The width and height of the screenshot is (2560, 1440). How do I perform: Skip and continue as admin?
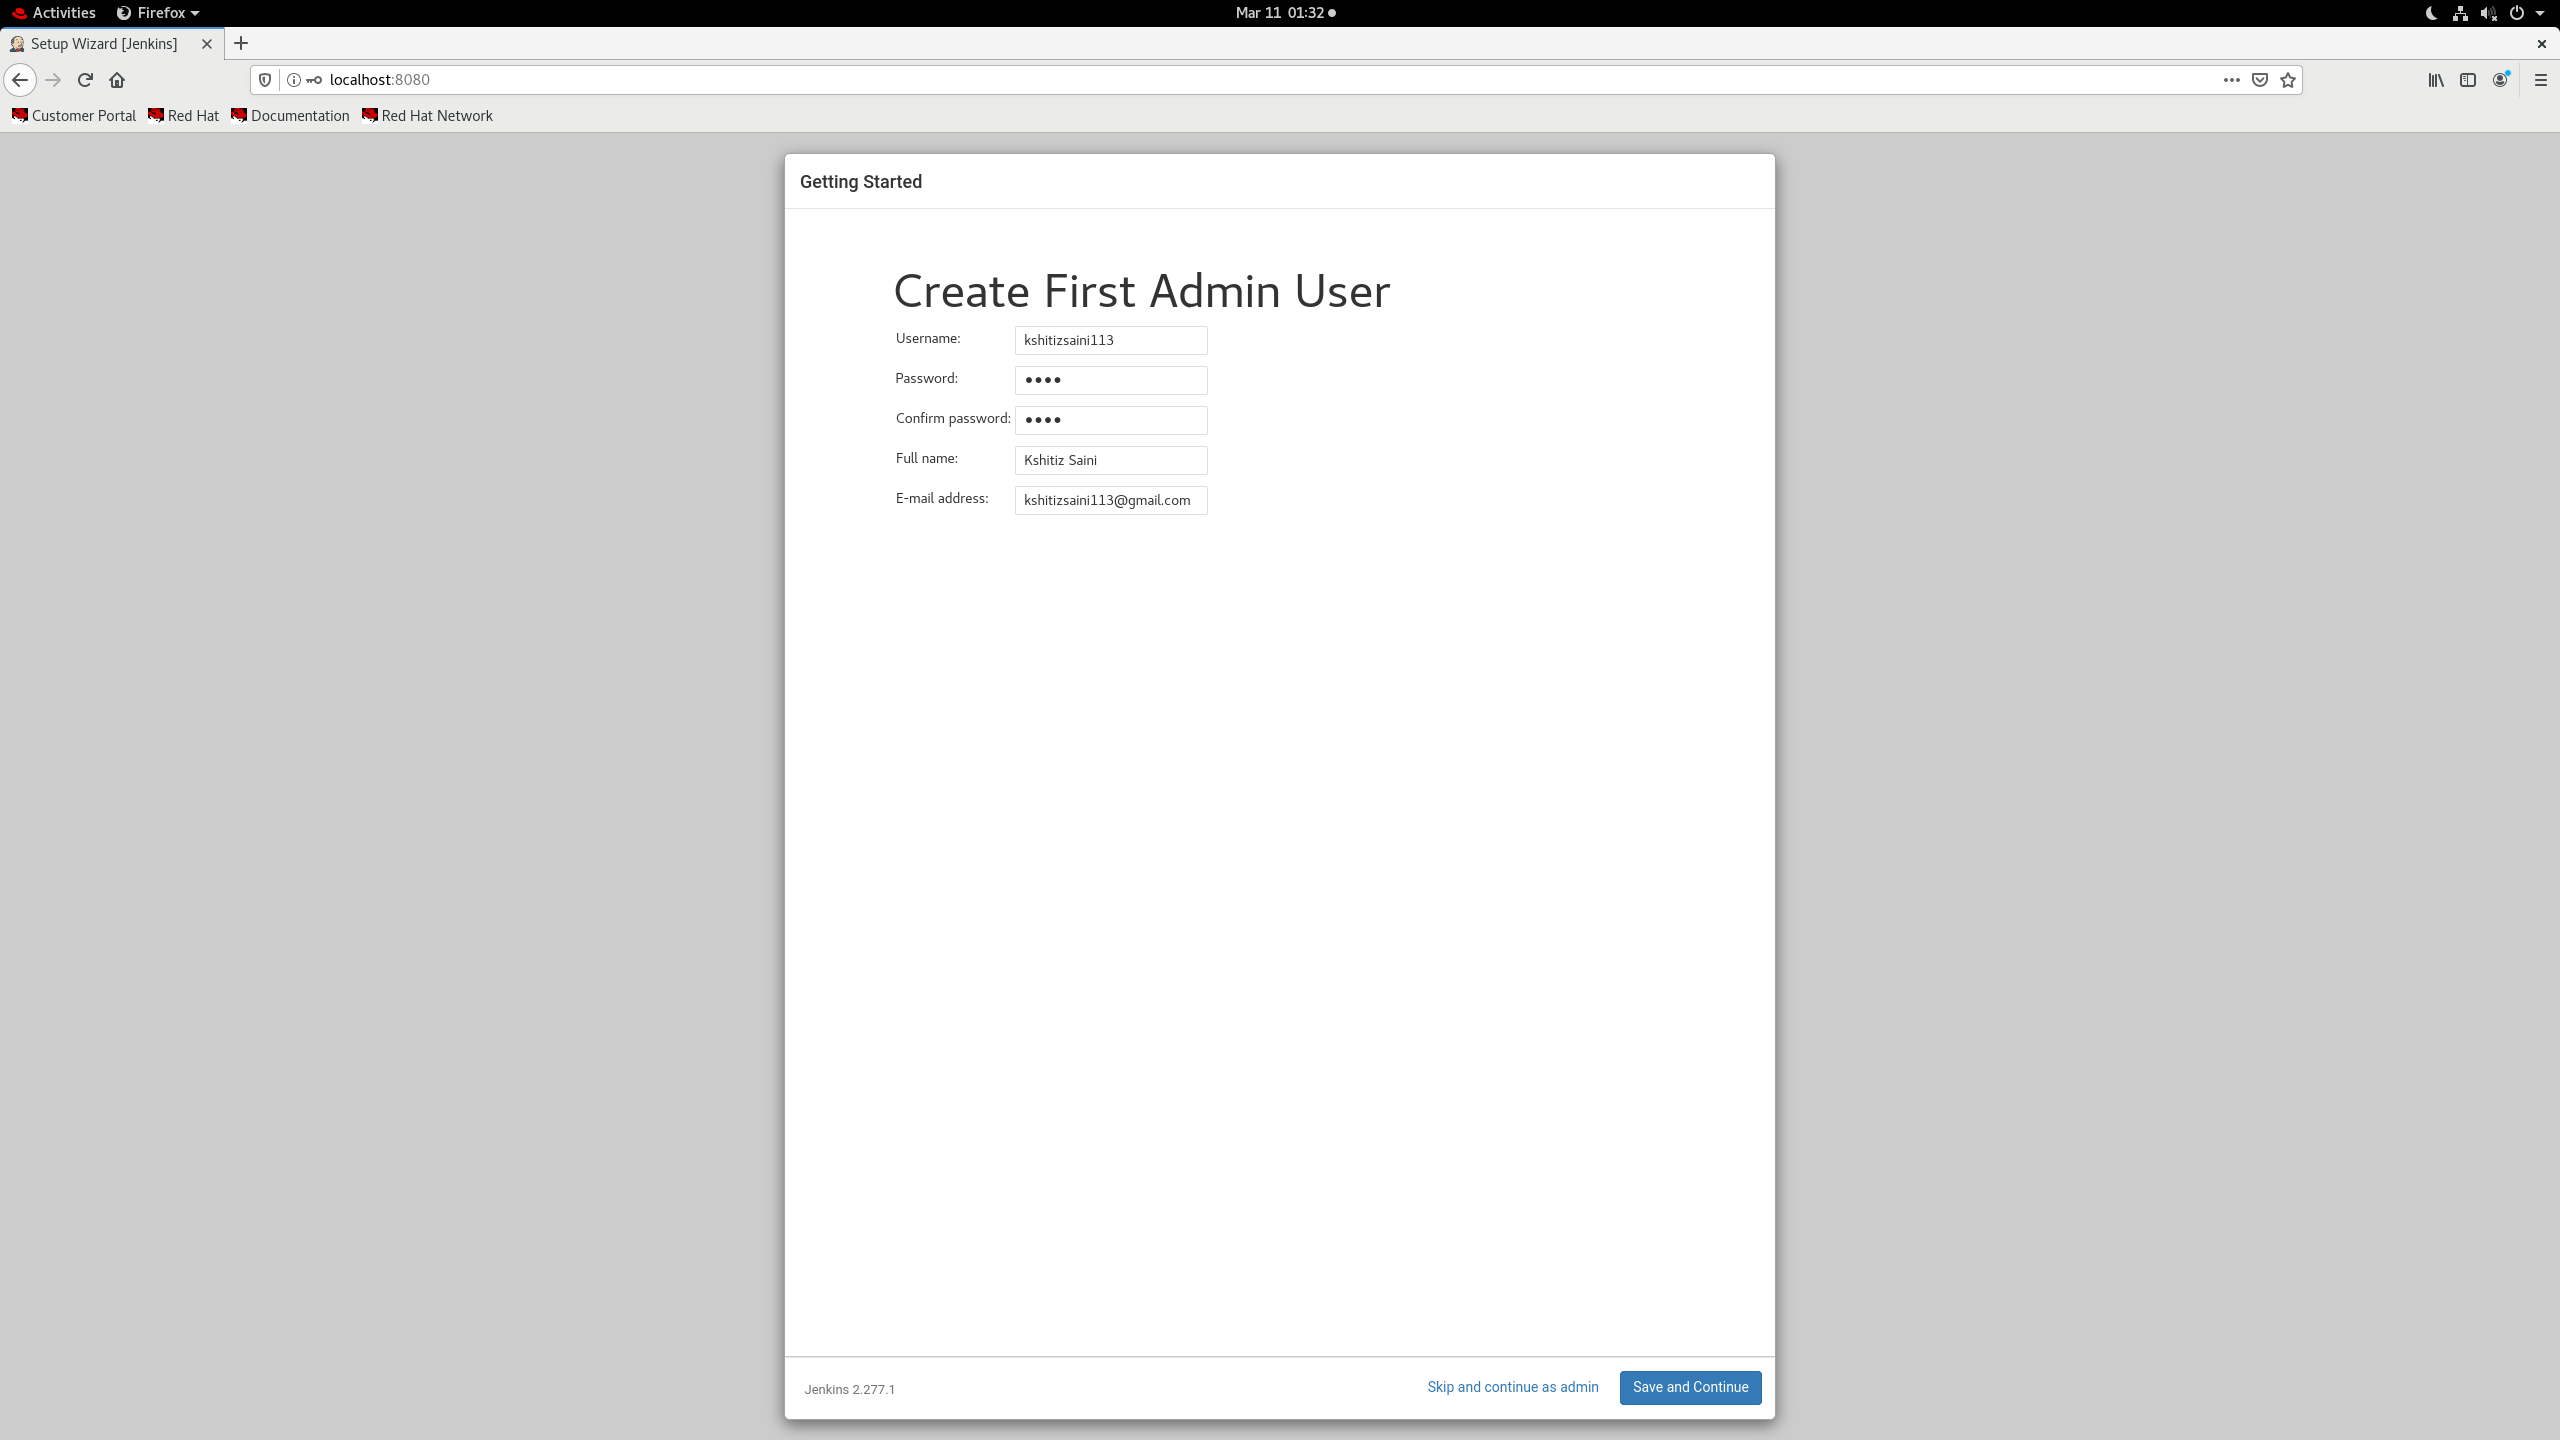pyautogui.click(x=1512, y=1387)
